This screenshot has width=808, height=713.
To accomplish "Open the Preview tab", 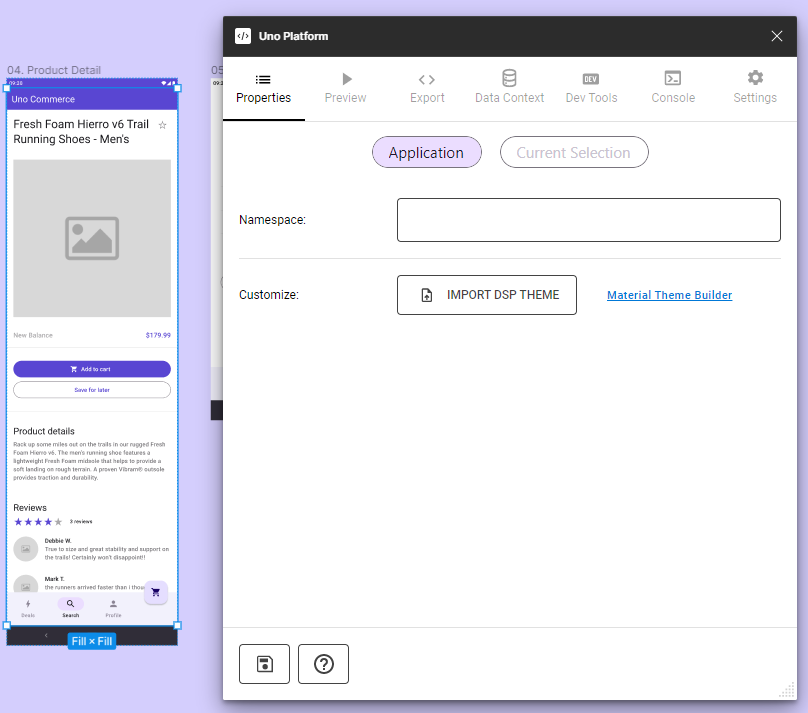I will pos(345,88).
